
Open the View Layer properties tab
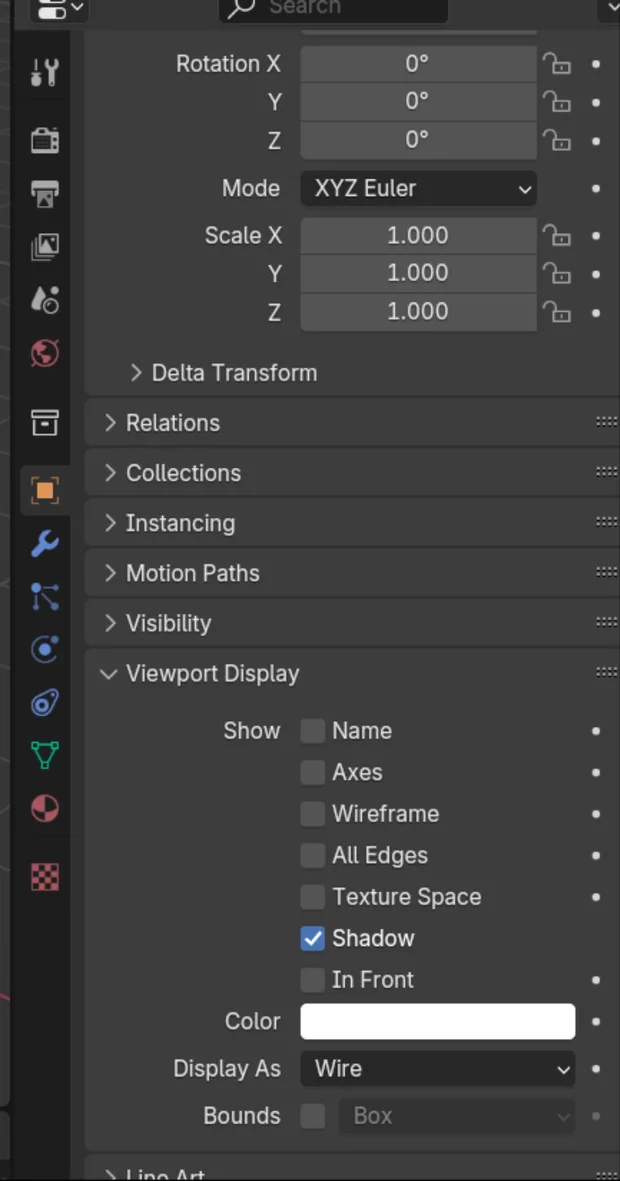coord(44,246)
